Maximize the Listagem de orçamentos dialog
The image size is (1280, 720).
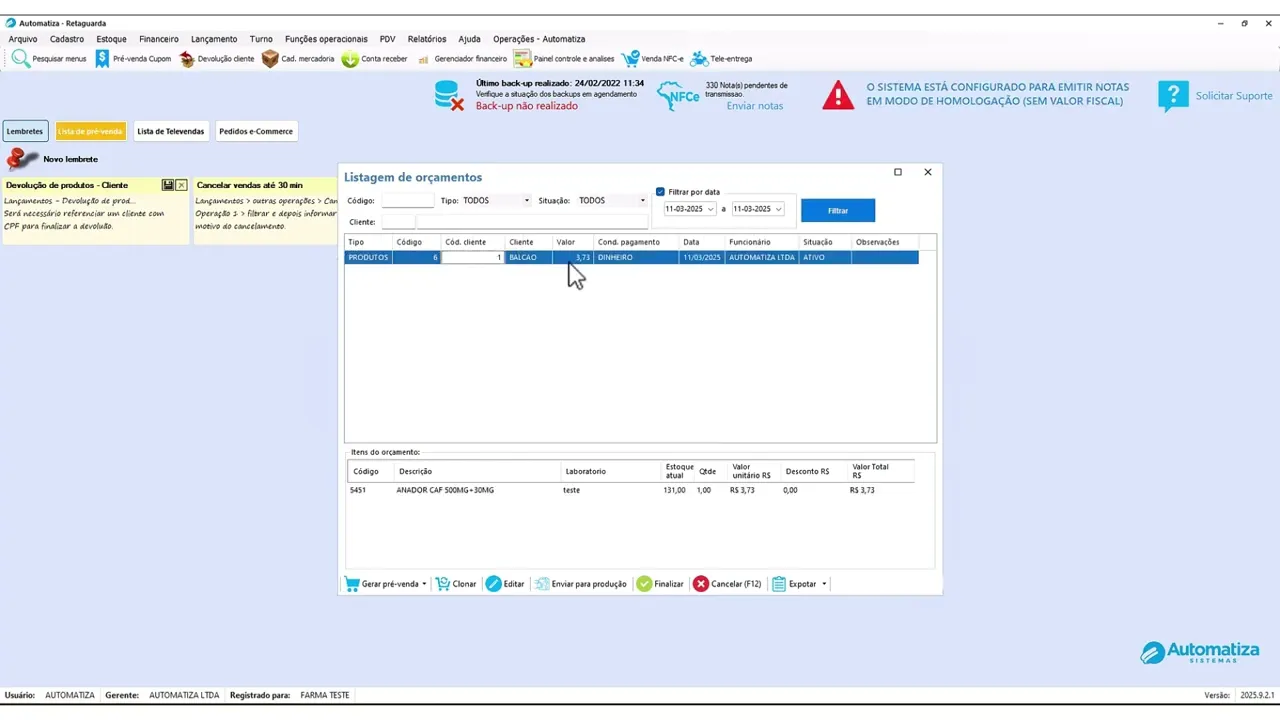tap(898, 172)
